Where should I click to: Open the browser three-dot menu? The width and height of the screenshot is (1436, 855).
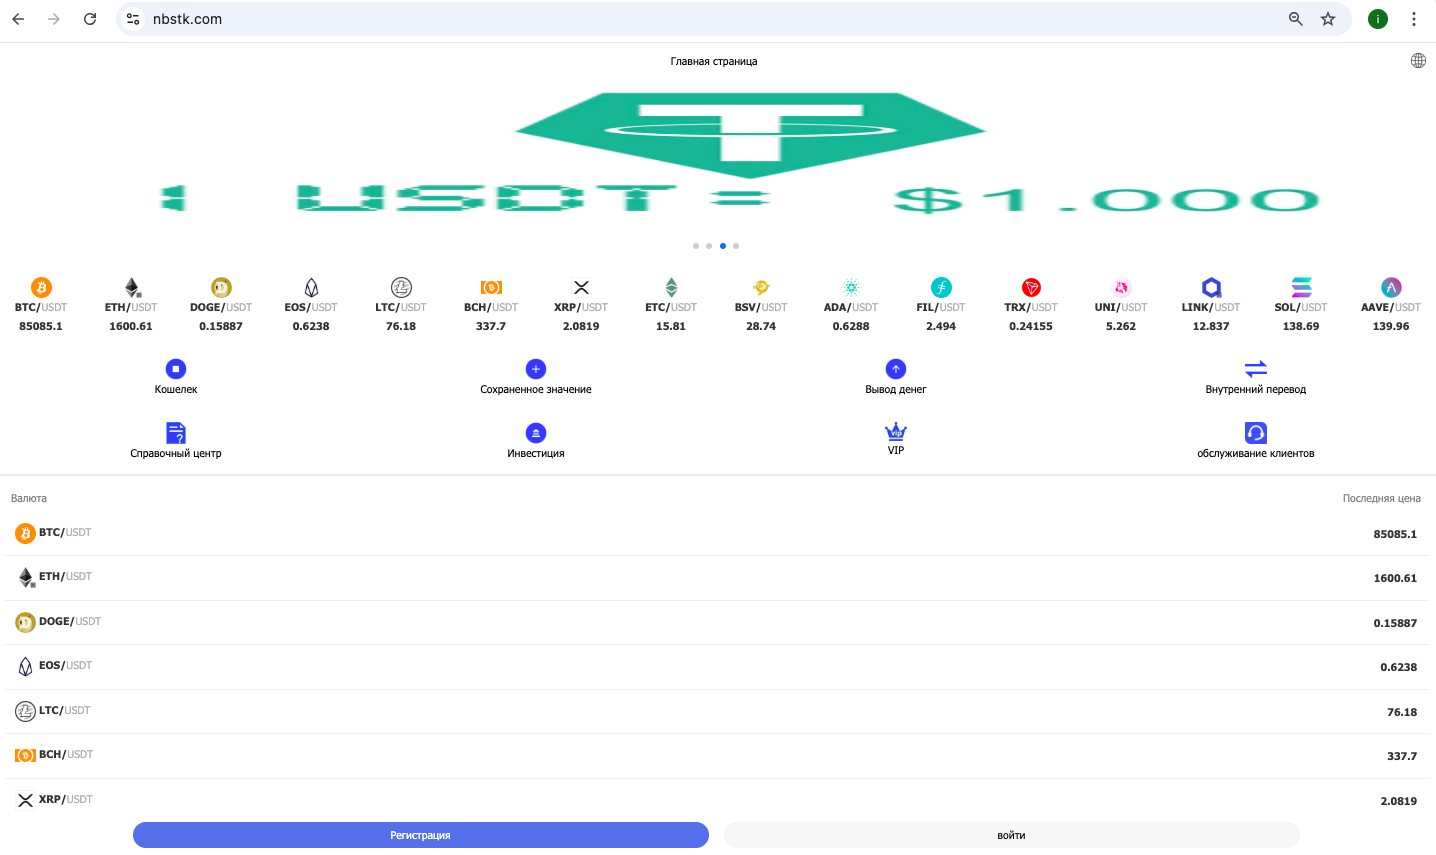point(1414,19)
